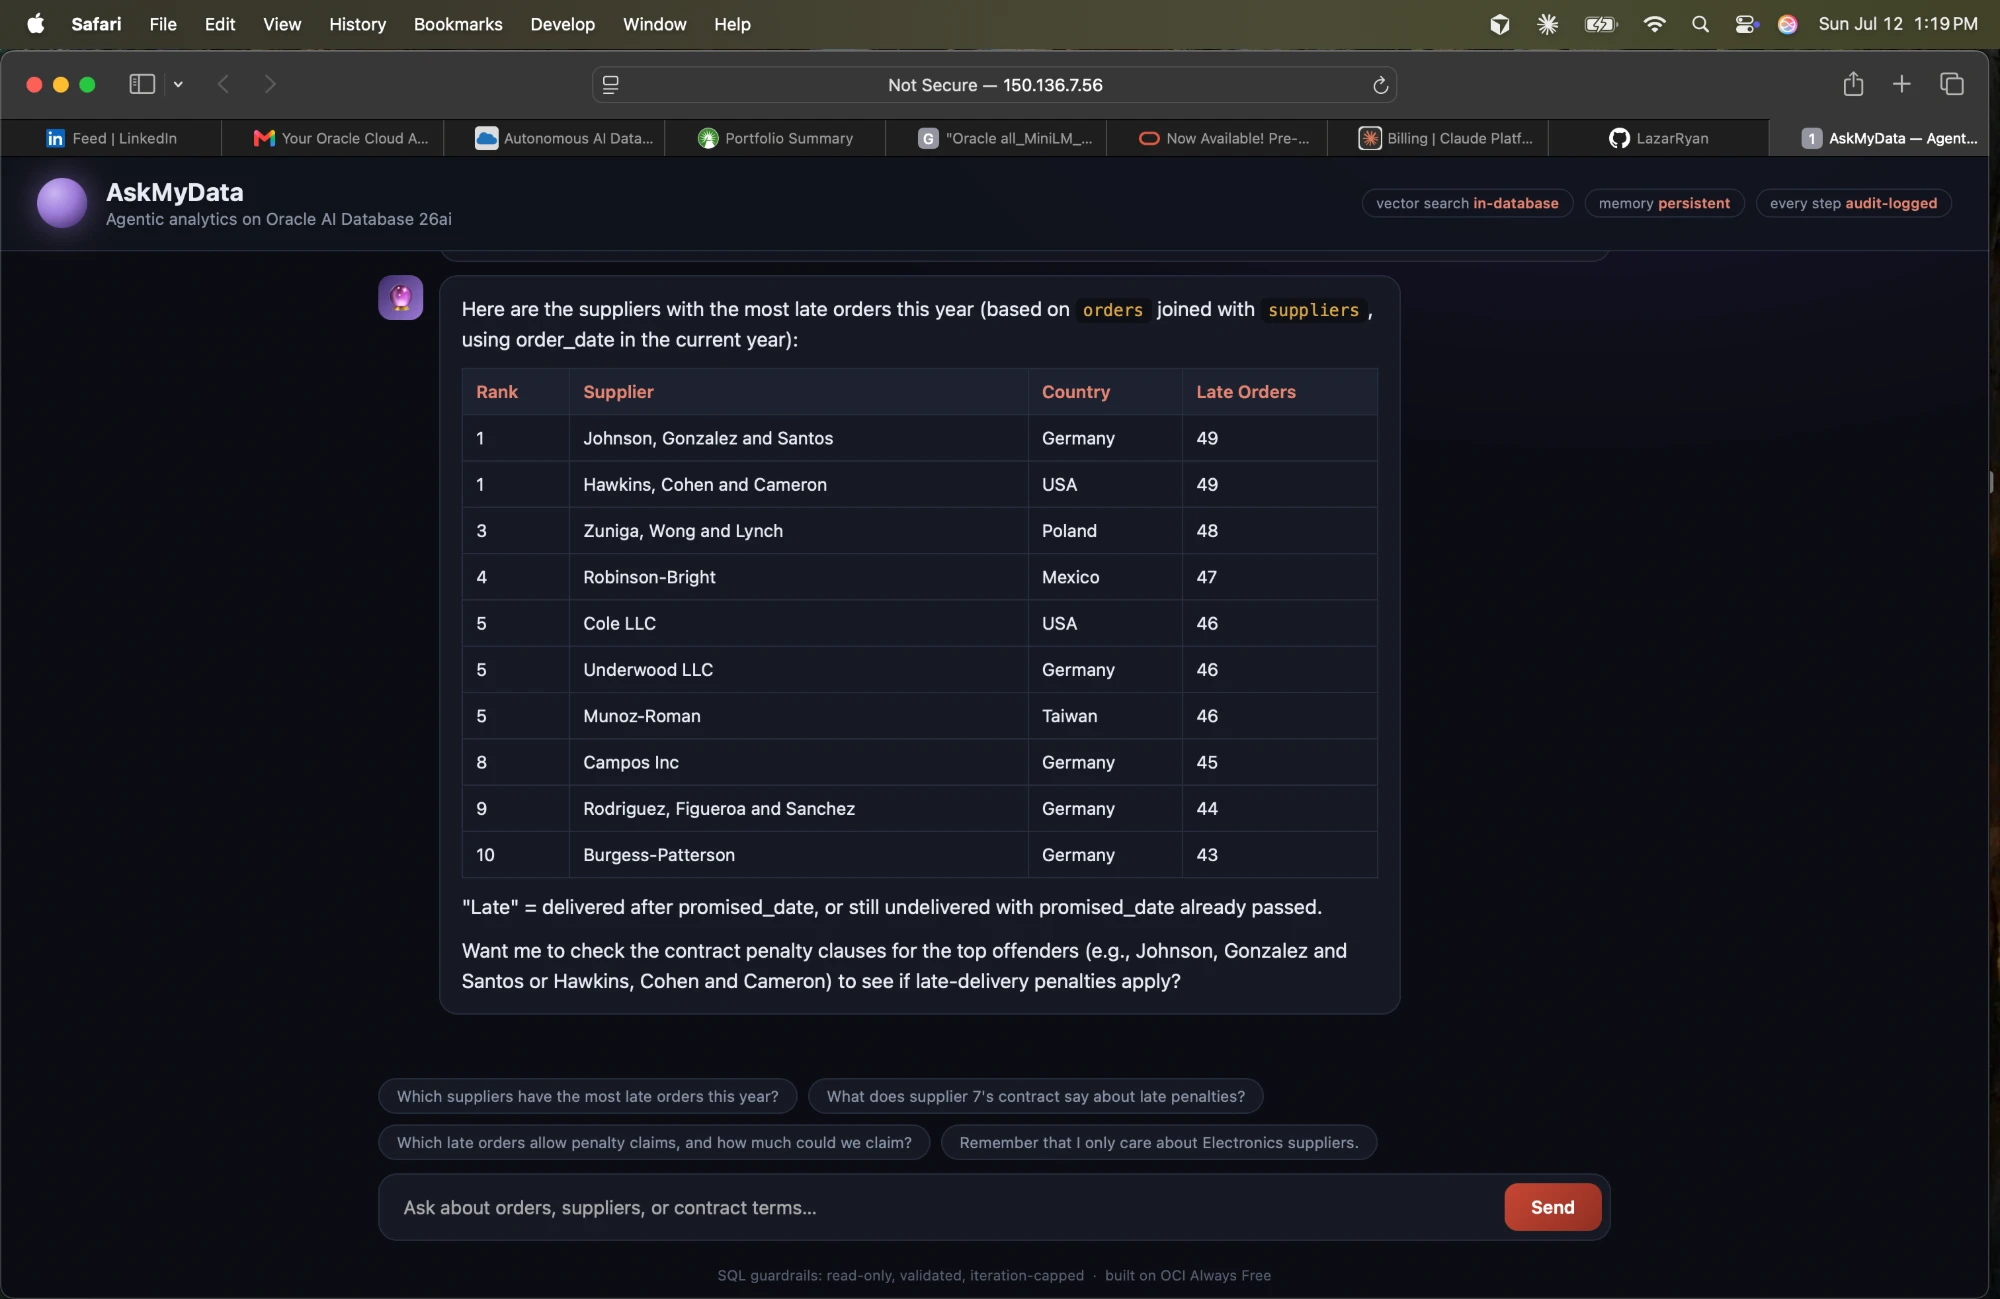Screen dimensions: 2000x1299
Task: Click the orders code tag in the reply
Action: click(1112, 310)
